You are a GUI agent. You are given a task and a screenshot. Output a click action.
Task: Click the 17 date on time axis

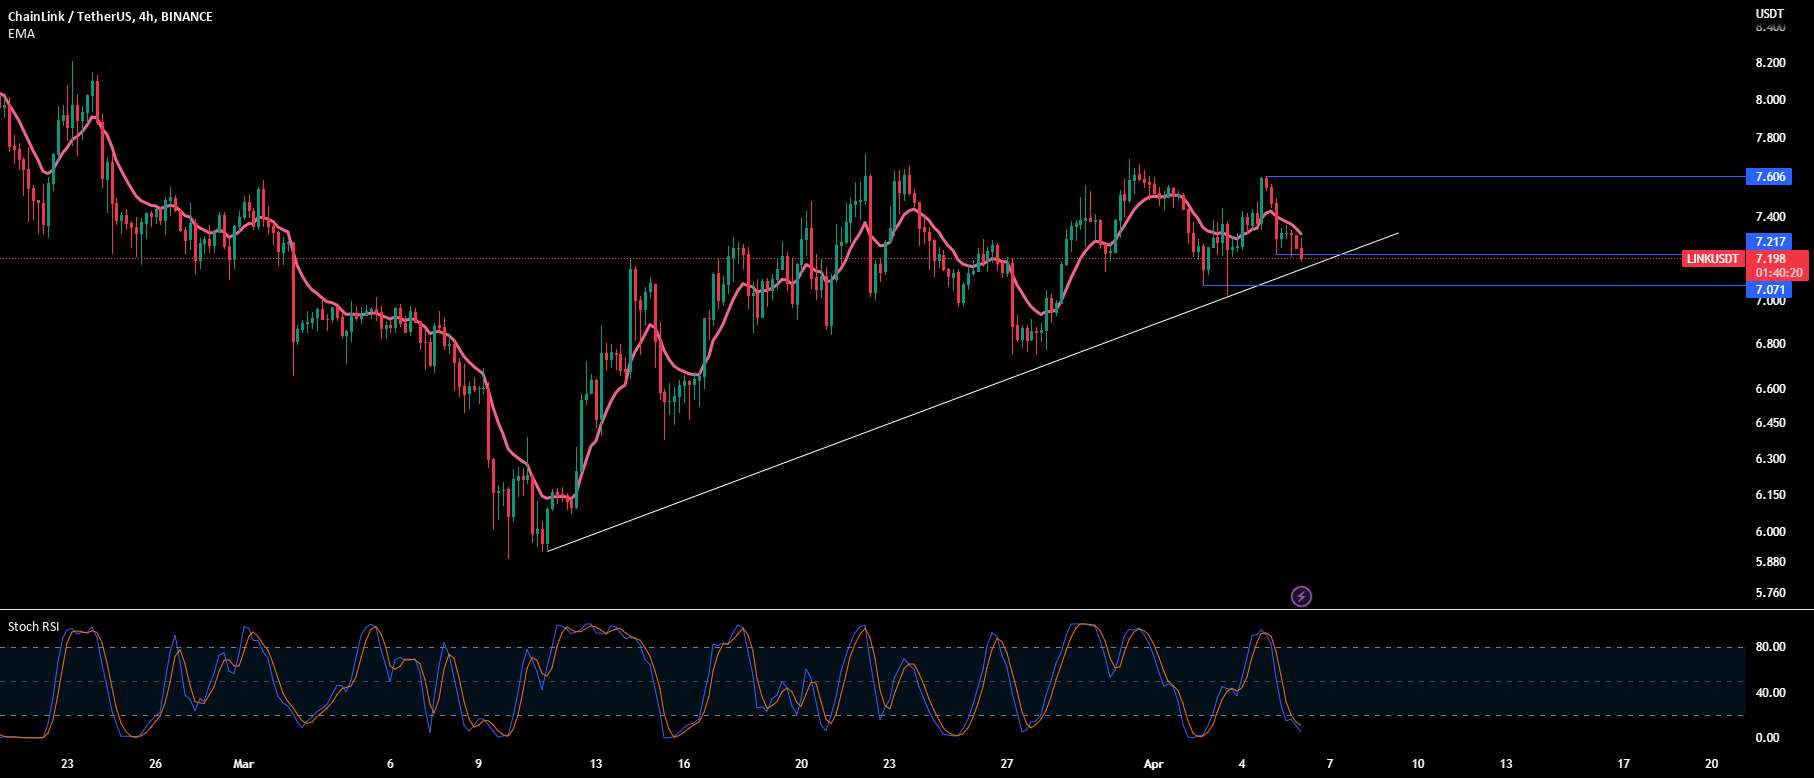[x=1624, y=764]
